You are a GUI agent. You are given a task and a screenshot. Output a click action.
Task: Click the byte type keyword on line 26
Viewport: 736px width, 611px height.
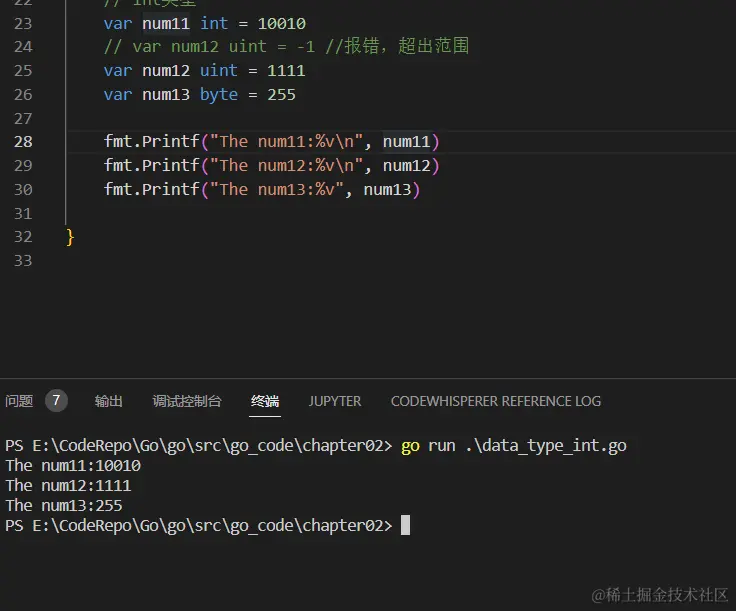point(219,95)
